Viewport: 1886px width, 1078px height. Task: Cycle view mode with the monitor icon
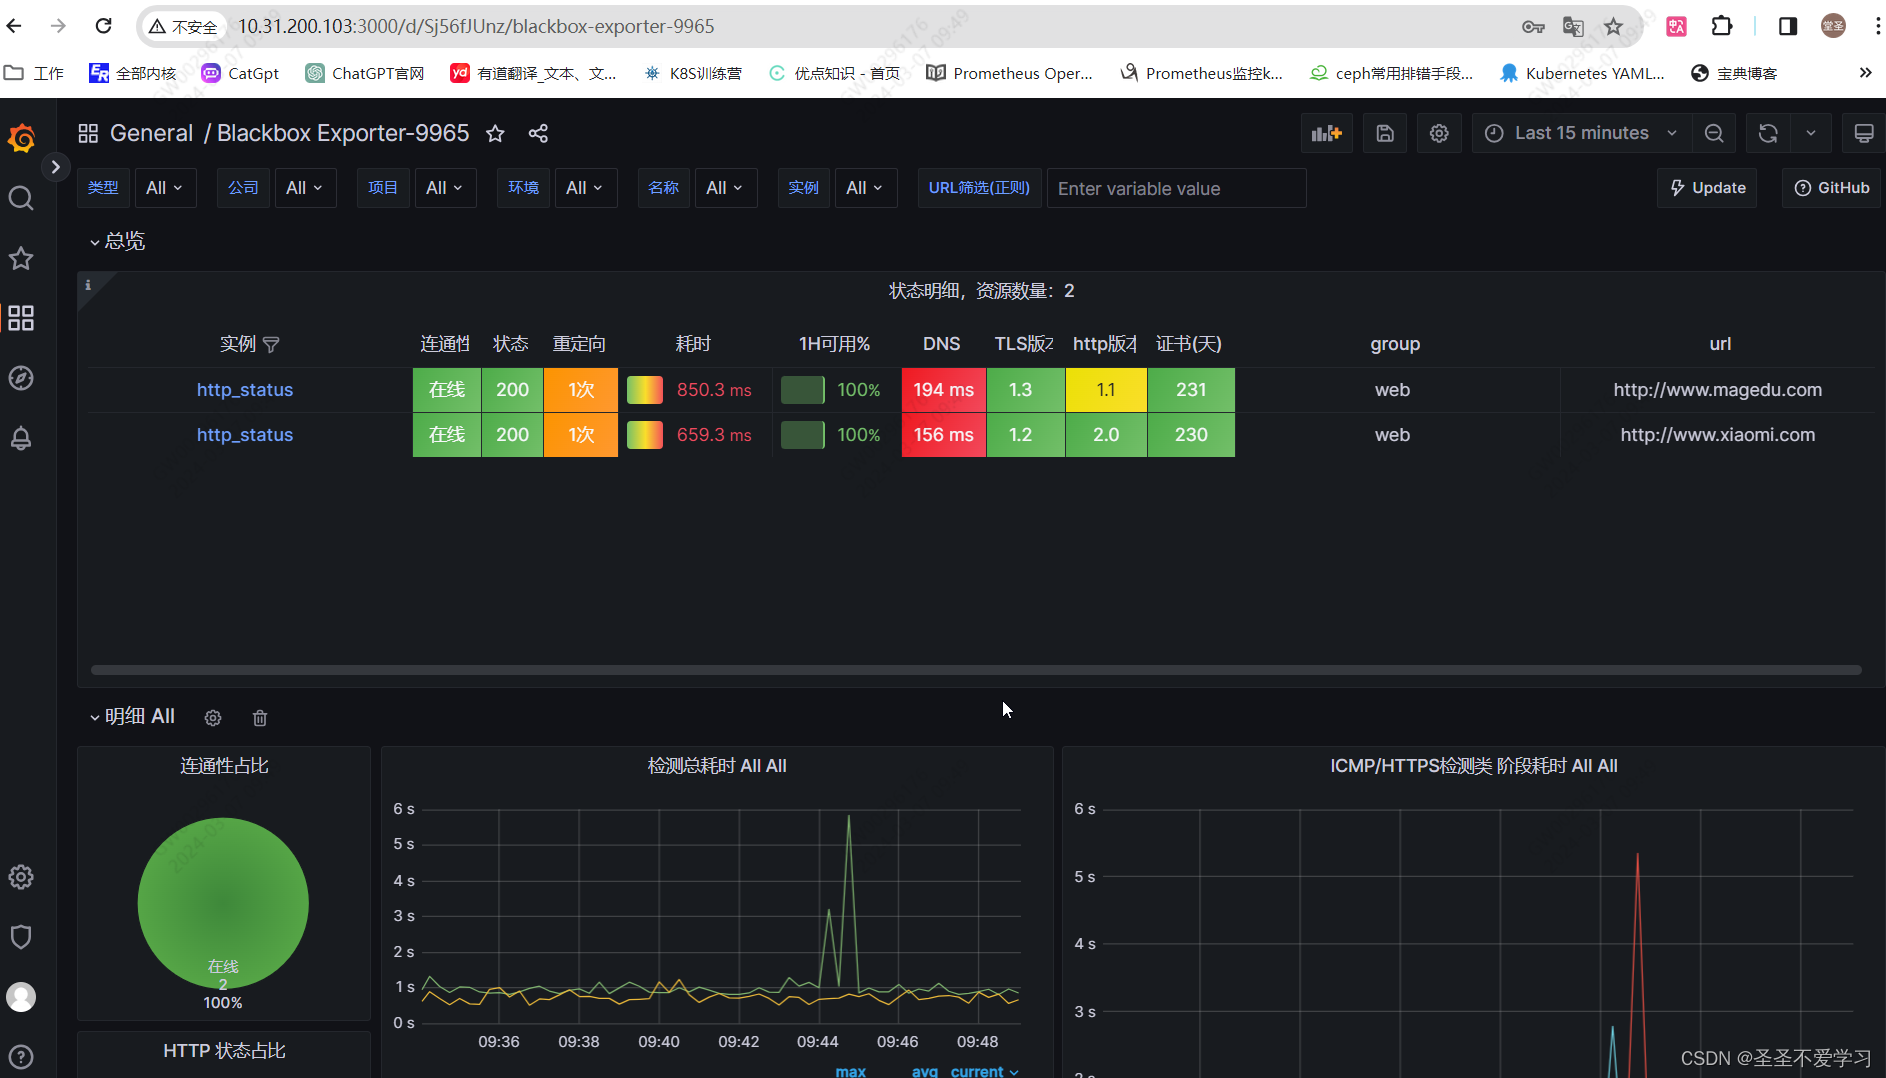coord(1864,133)
